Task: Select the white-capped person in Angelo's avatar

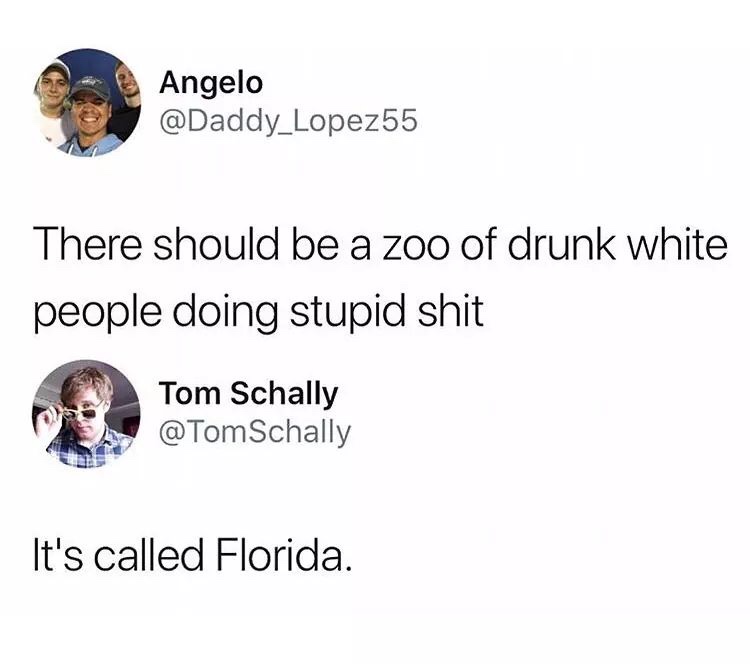Action: tap(51, 101)
